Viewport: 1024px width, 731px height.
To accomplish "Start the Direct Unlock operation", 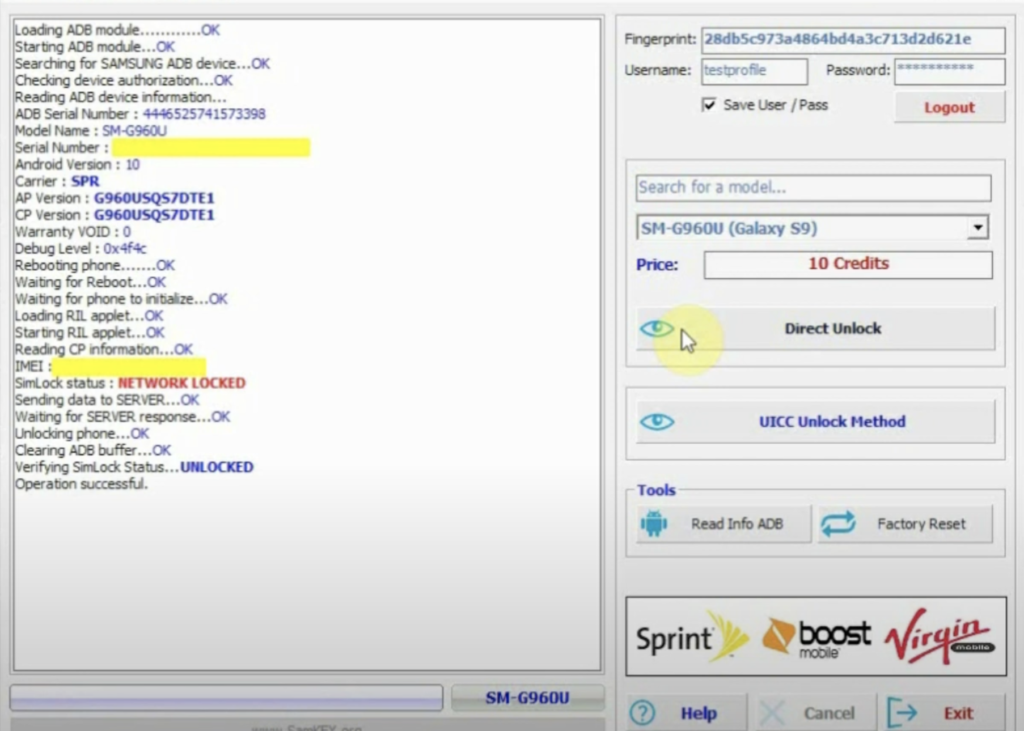I will click(x=816, y=329).
